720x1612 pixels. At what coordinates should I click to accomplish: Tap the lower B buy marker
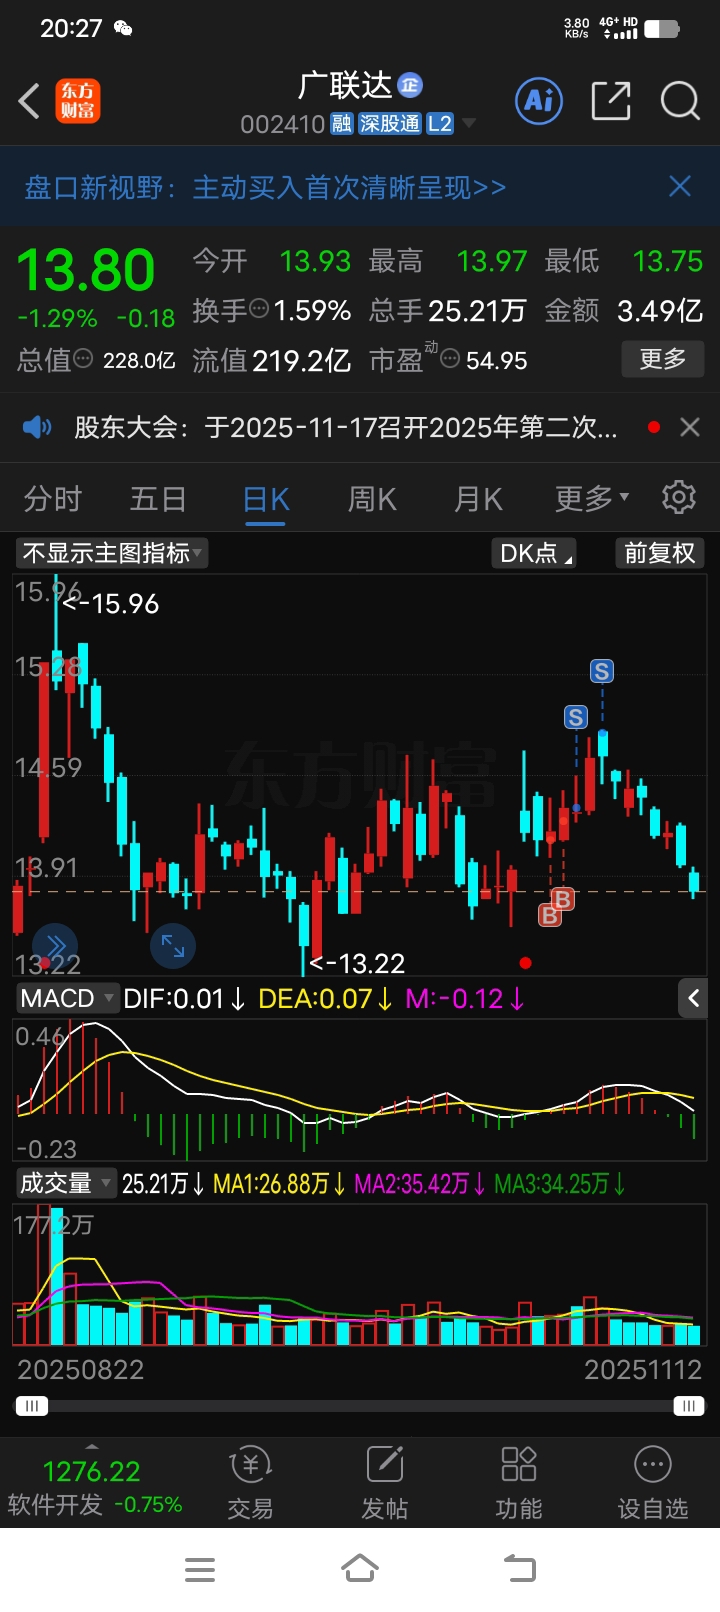549,915
